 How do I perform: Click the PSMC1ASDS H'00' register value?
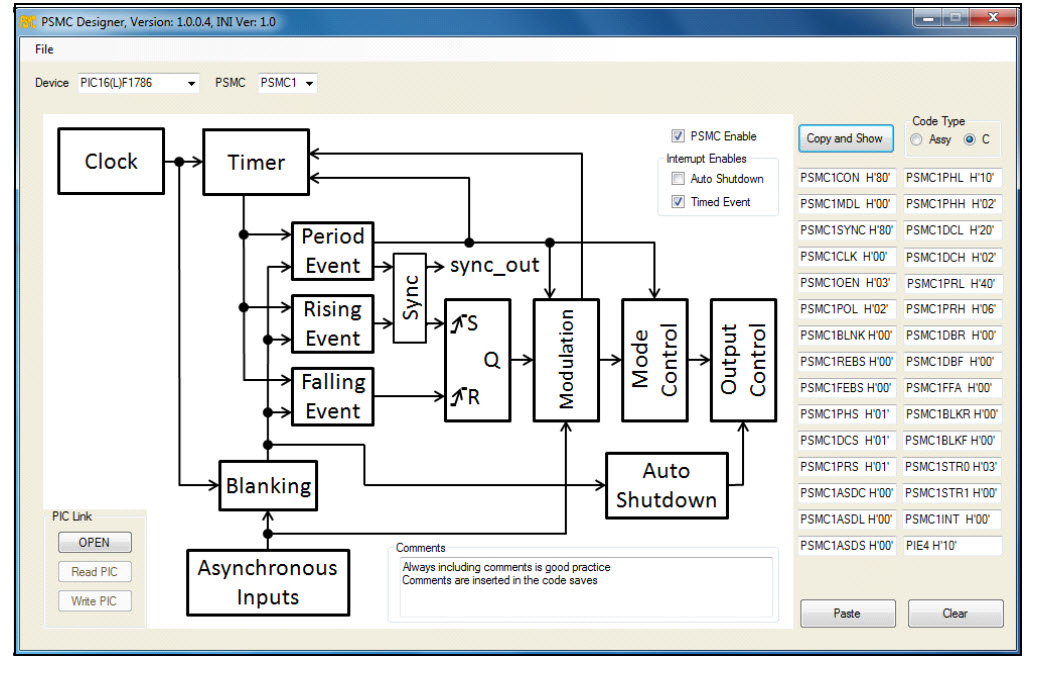846,546
